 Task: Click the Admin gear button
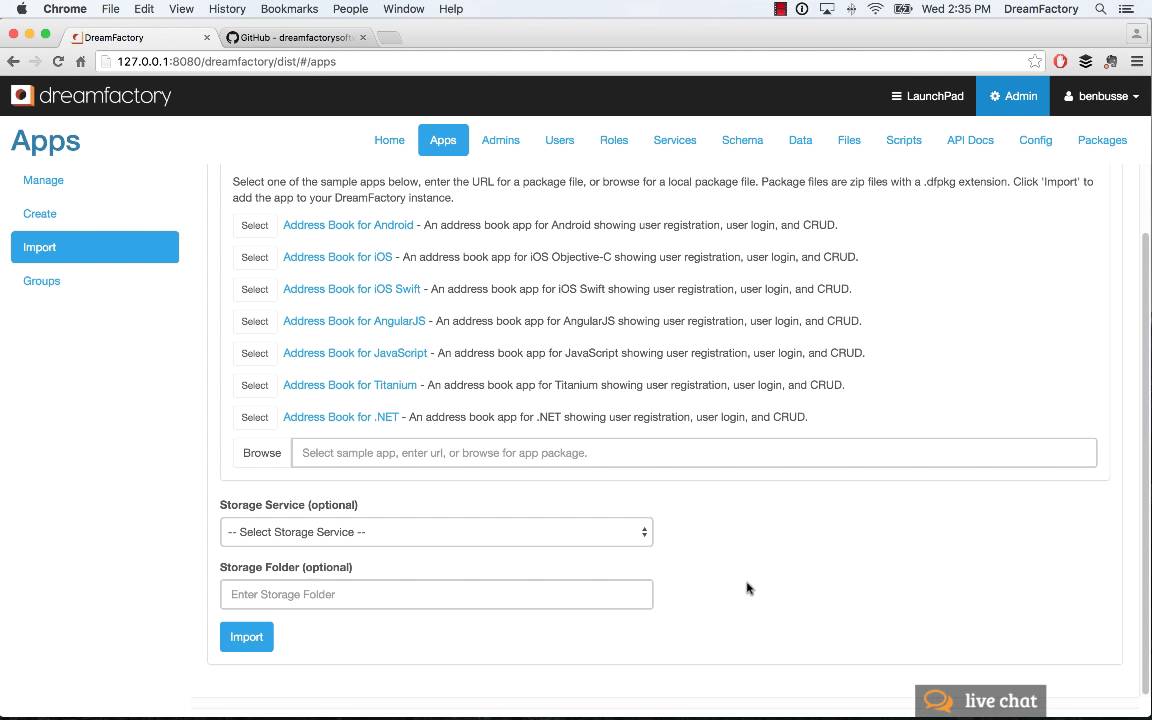coord(1013,96)
